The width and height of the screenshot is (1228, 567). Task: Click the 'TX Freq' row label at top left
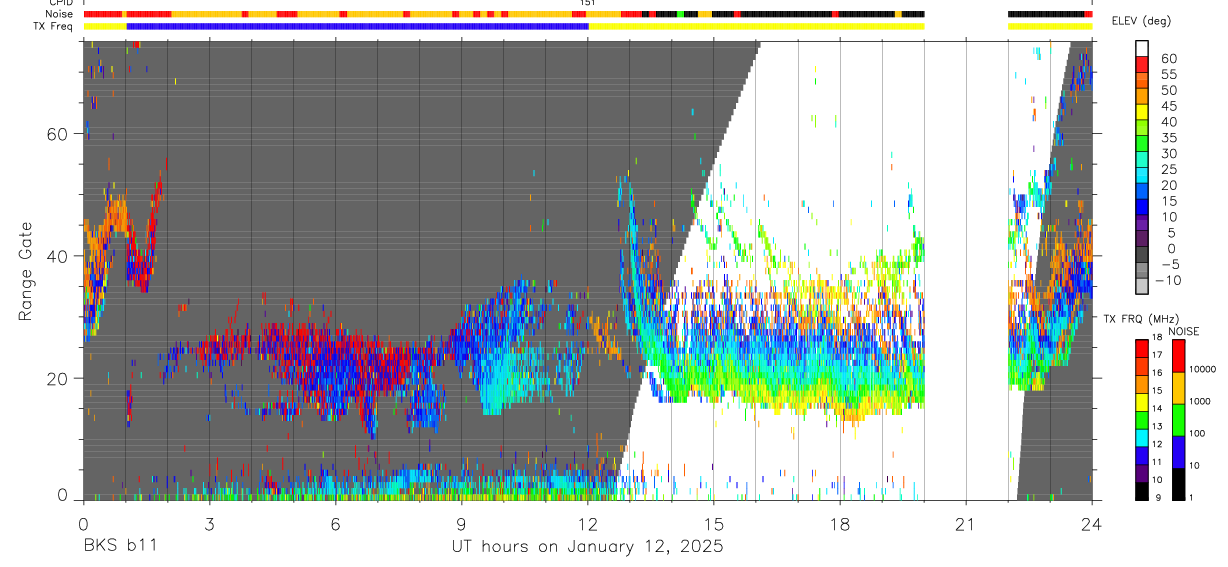tap(54, 26)
